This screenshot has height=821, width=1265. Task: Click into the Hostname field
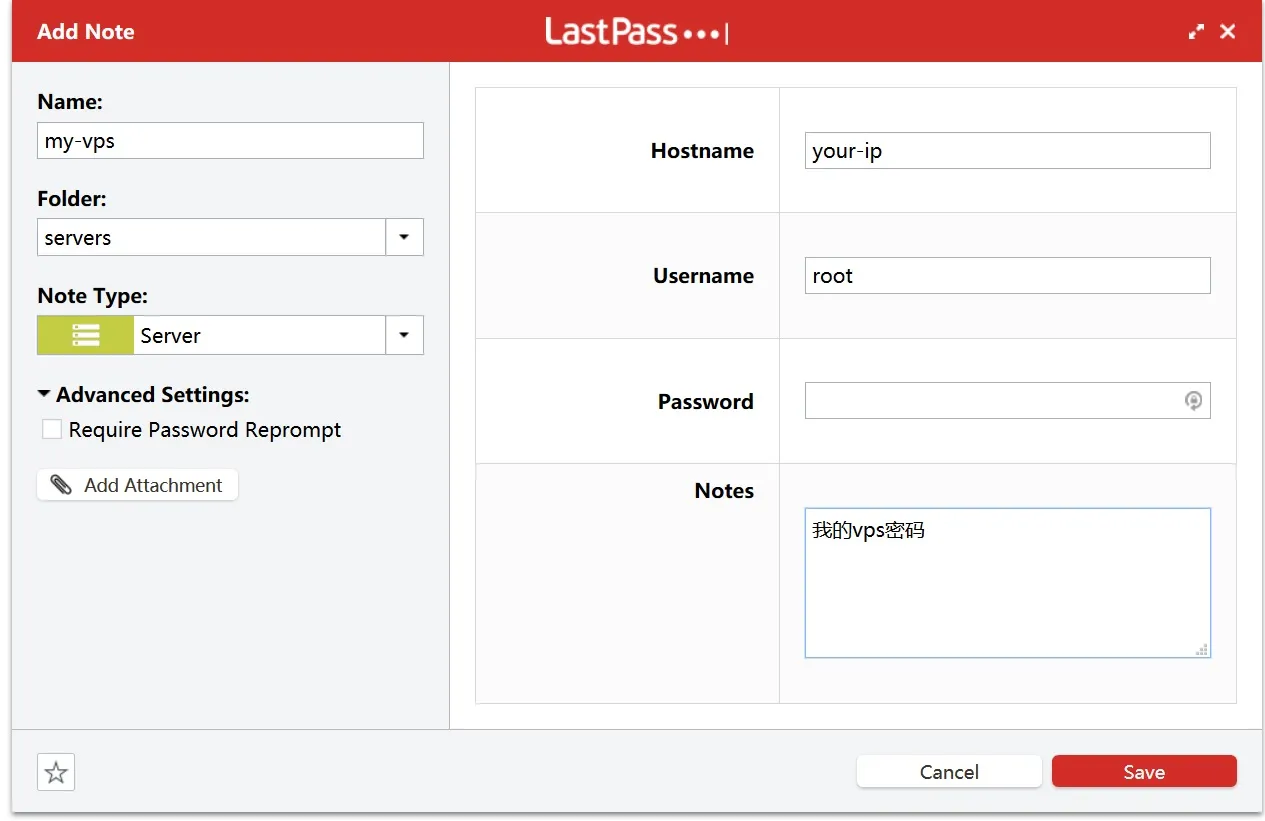1007,151
